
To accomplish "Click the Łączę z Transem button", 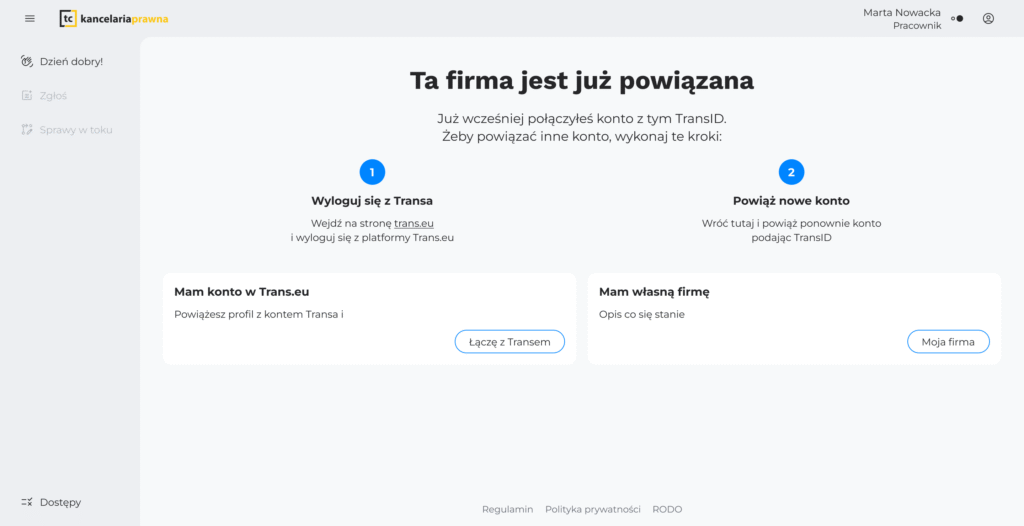I will point(509,342).
